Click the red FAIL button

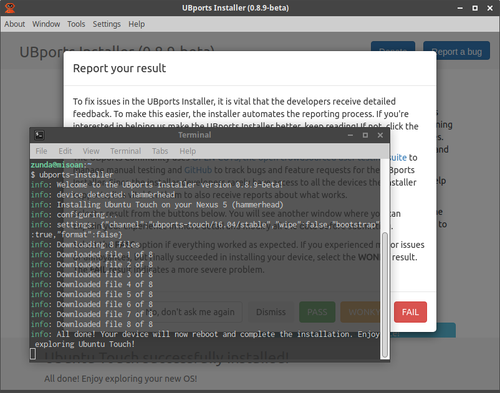[x=410, y=312]
